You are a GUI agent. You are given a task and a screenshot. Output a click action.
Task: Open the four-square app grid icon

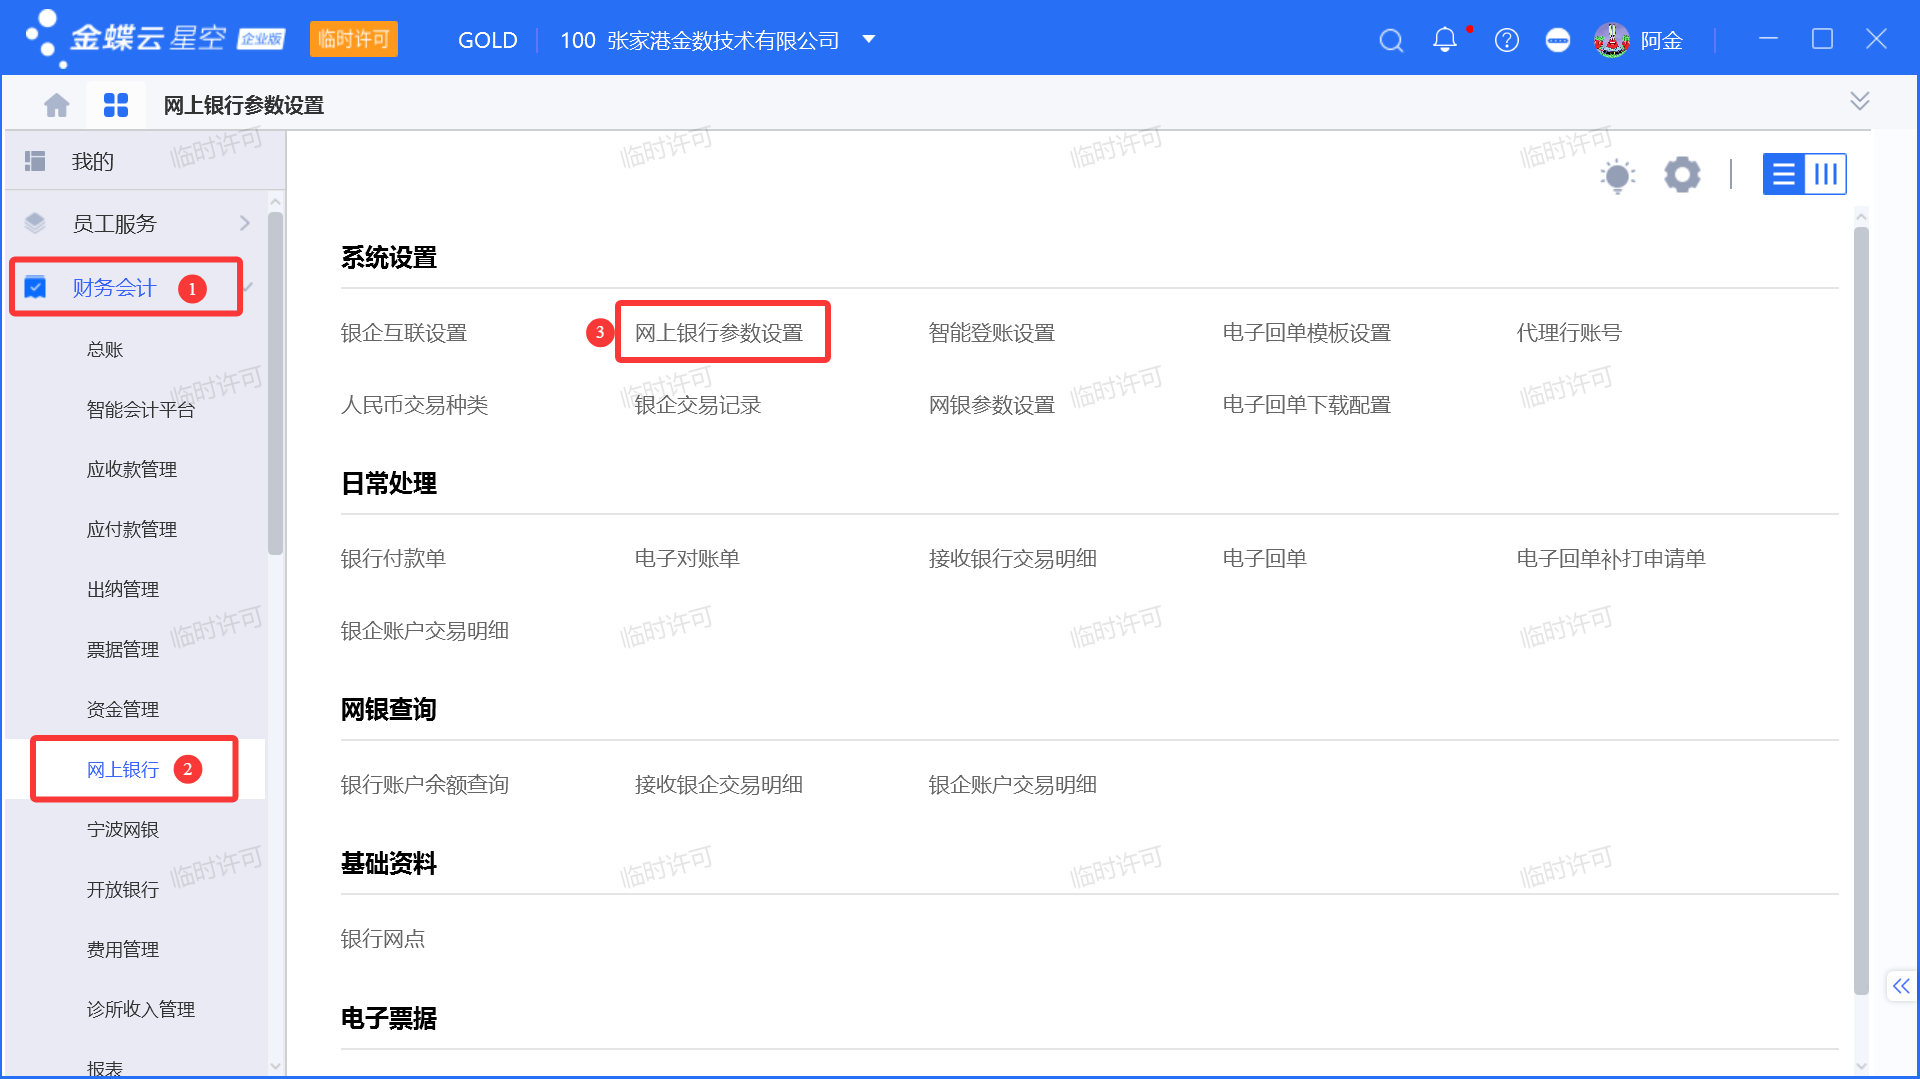coord(116,105)
